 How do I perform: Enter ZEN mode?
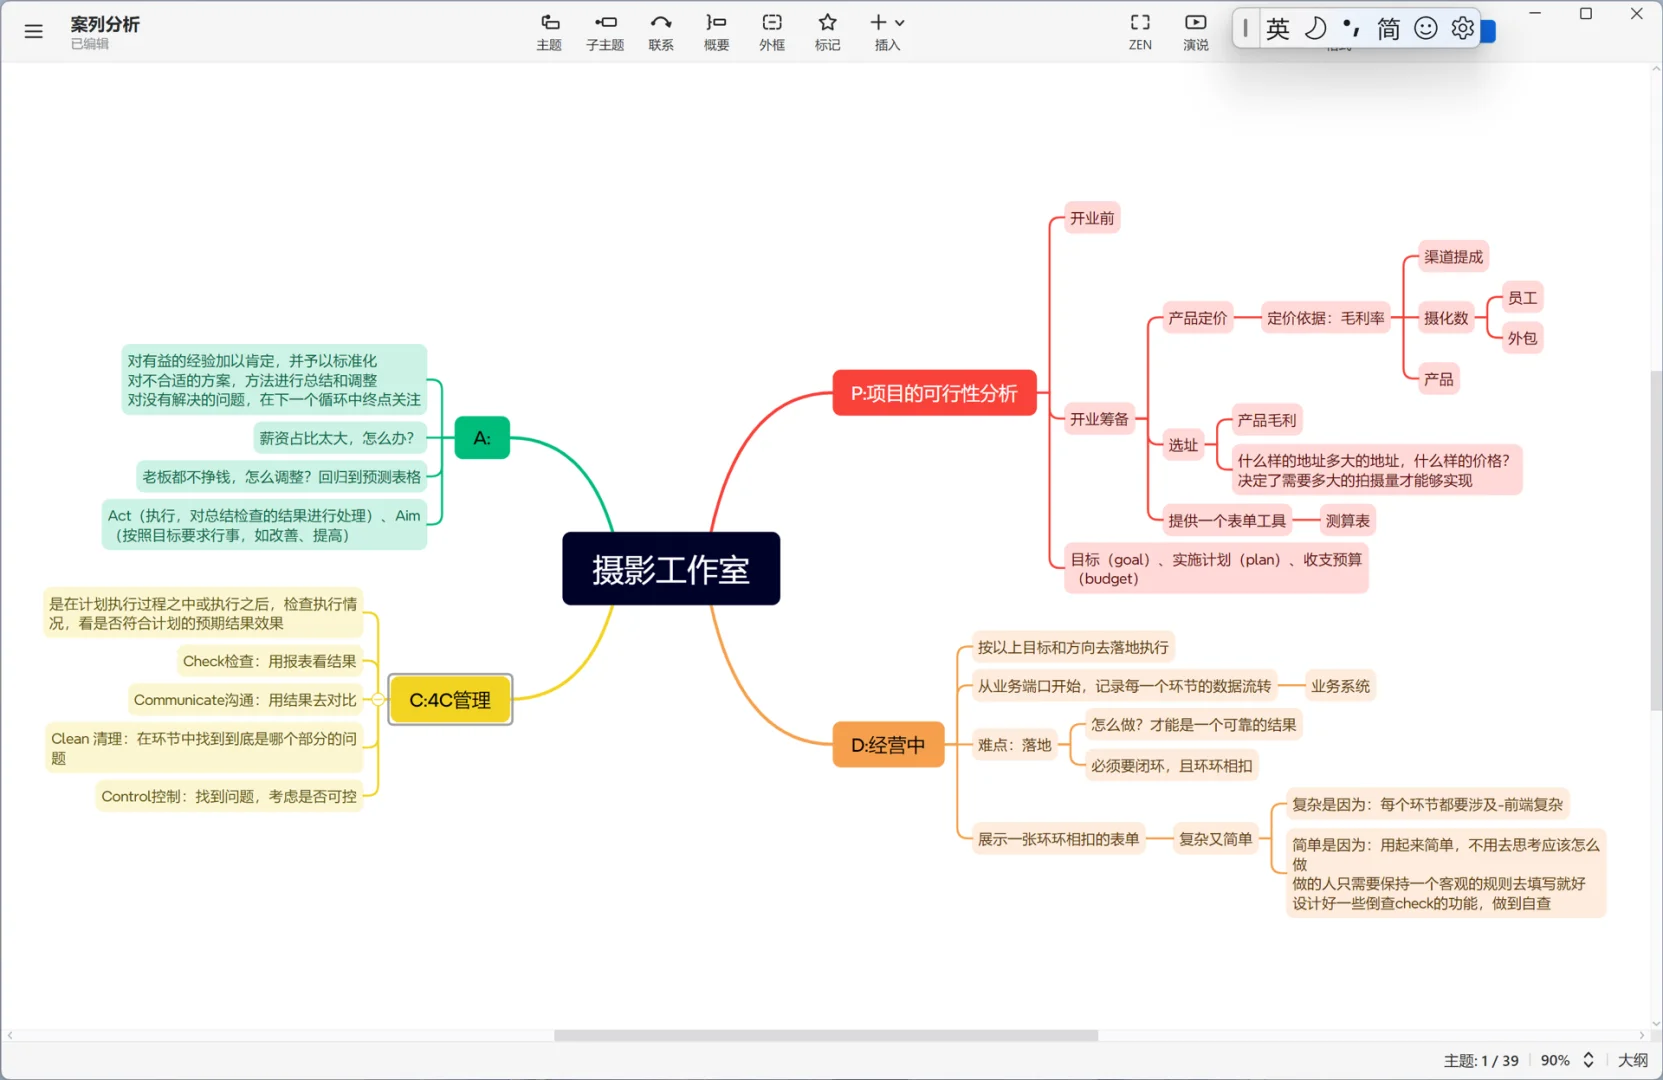pos(1140,32)
